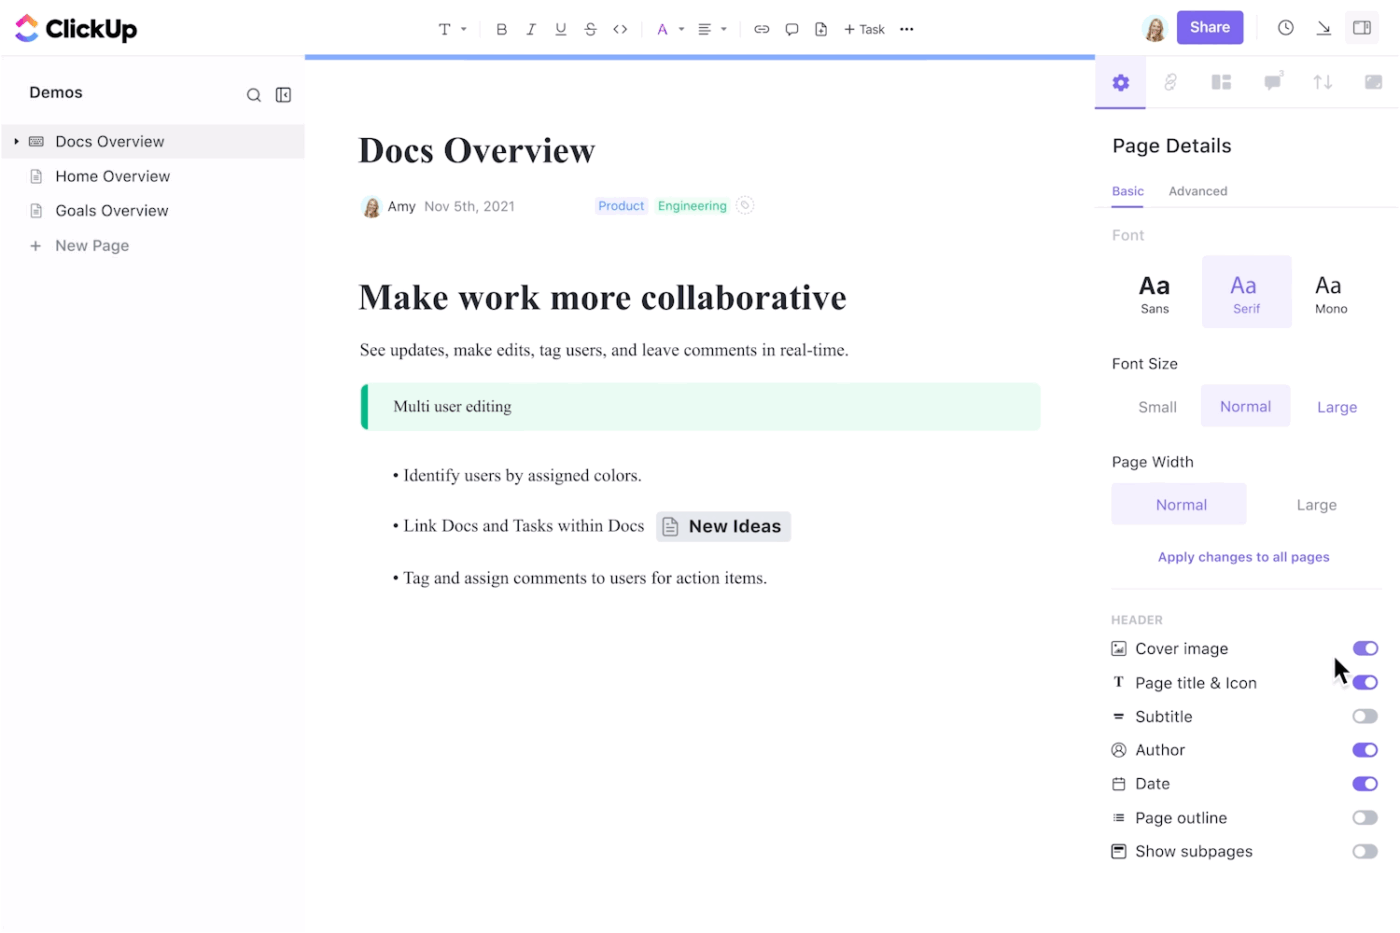This screenshot has width=1400, height=933.
Task: Enable the Subtitle toggle
Action: tap(1365, 717)
